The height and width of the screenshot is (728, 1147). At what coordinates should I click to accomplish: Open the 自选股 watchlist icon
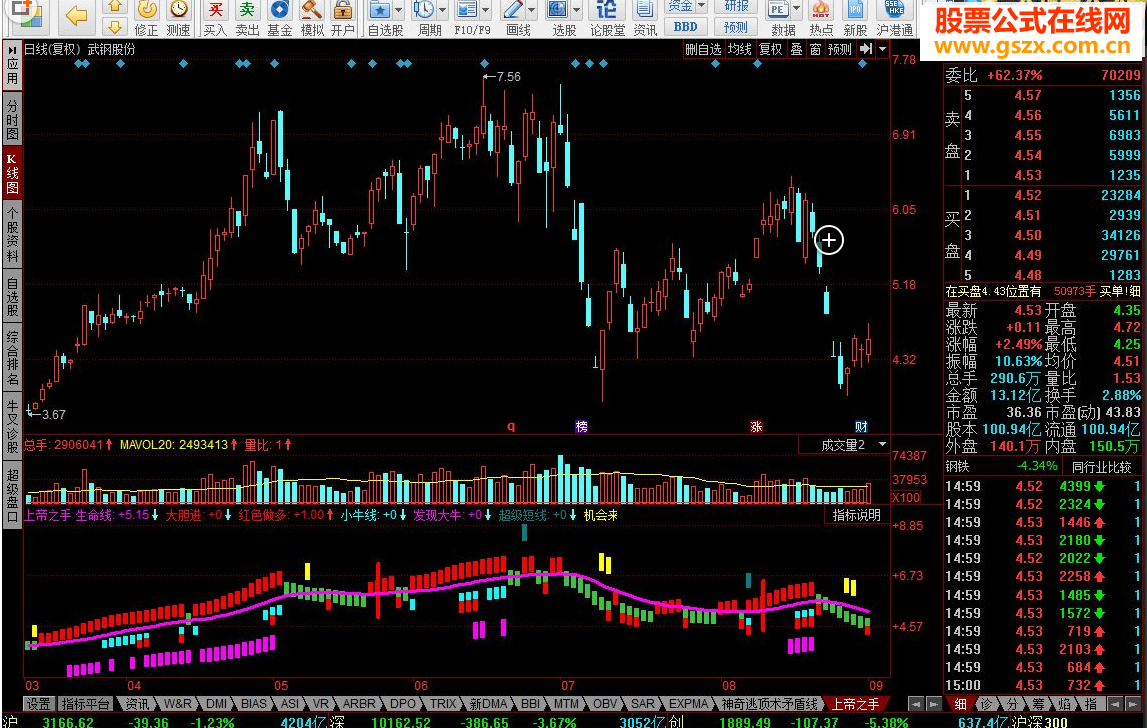click(x=380, y=10)
